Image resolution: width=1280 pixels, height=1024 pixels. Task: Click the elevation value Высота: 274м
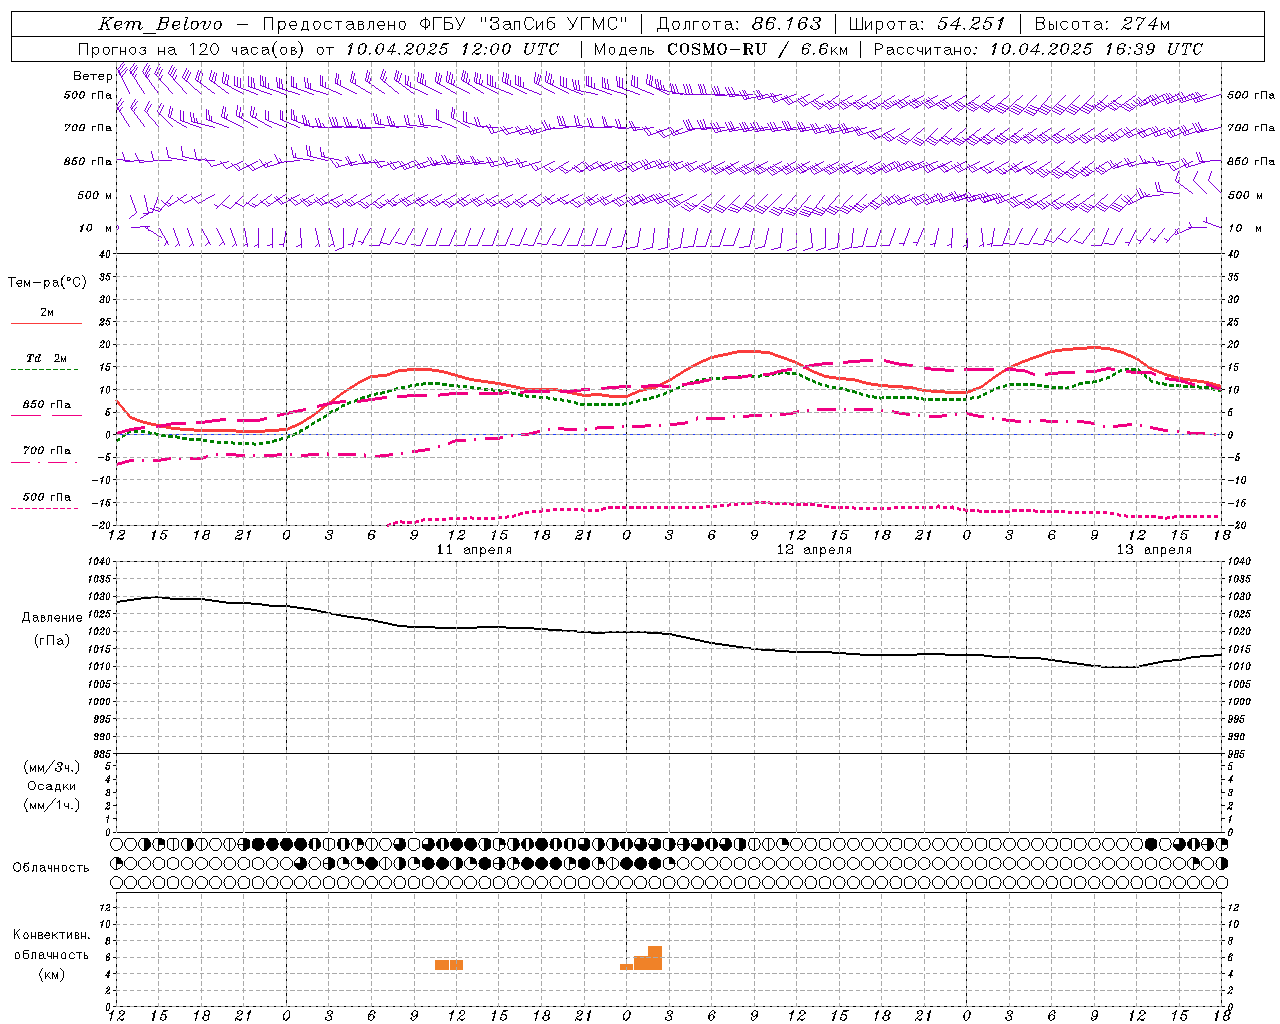pyautogui.click(x=1102, y=24)
